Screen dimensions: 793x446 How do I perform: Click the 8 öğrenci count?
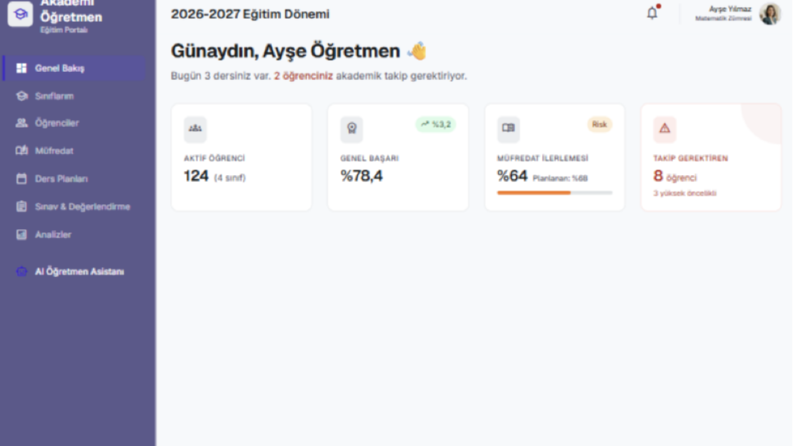click(675, 176)
